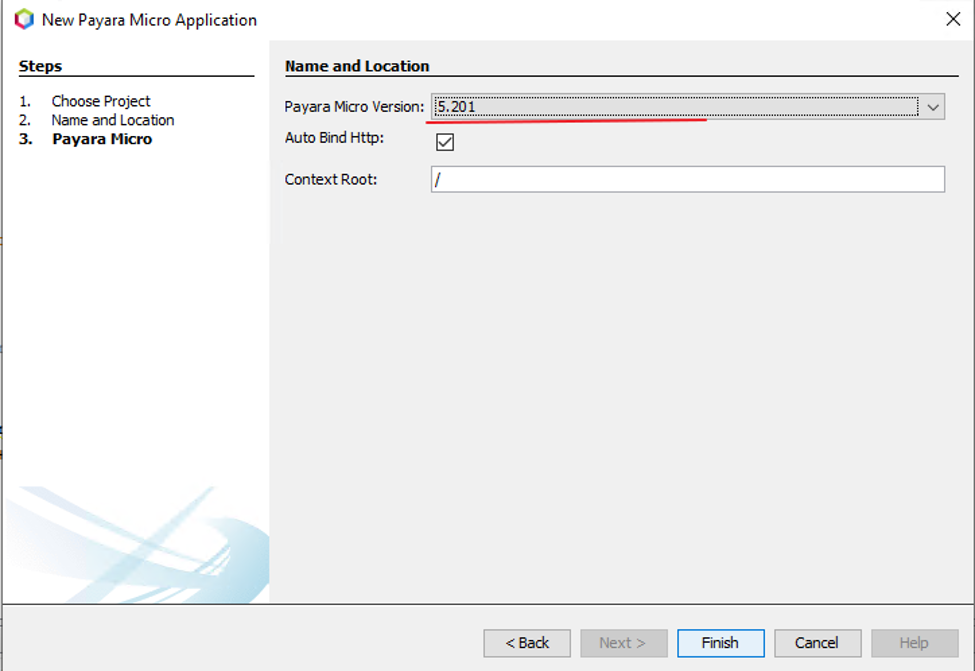Select the 'Choose Project' step text

(x=101, y=101)
